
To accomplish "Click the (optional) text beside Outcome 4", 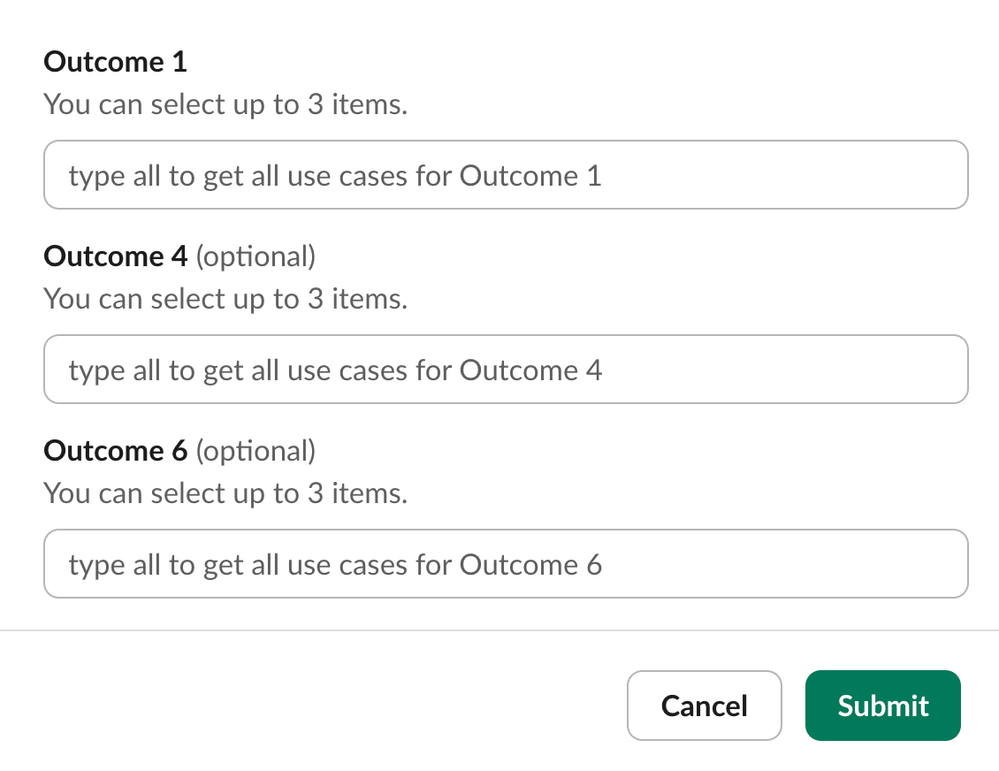I will [256, 257].
